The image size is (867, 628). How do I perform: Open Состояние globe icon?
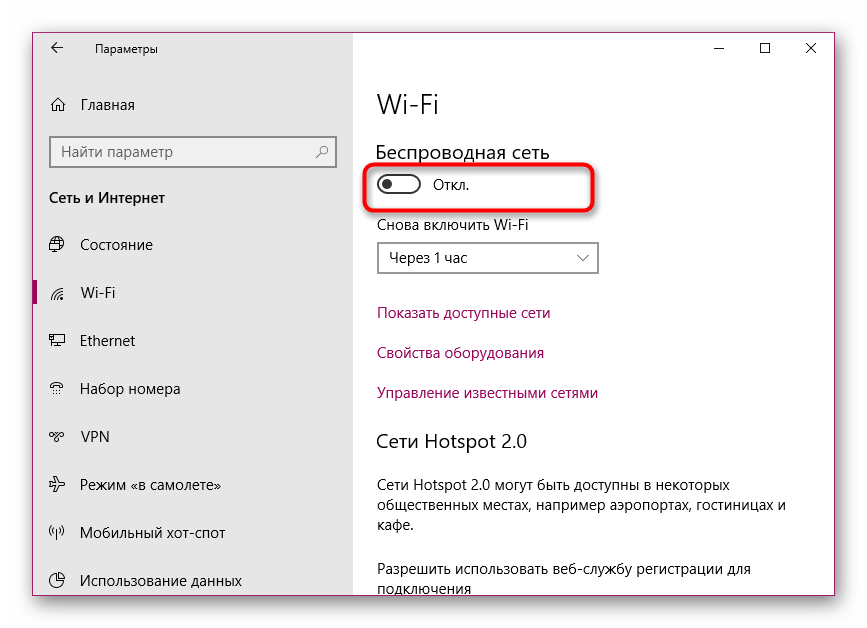click(57, 244)
